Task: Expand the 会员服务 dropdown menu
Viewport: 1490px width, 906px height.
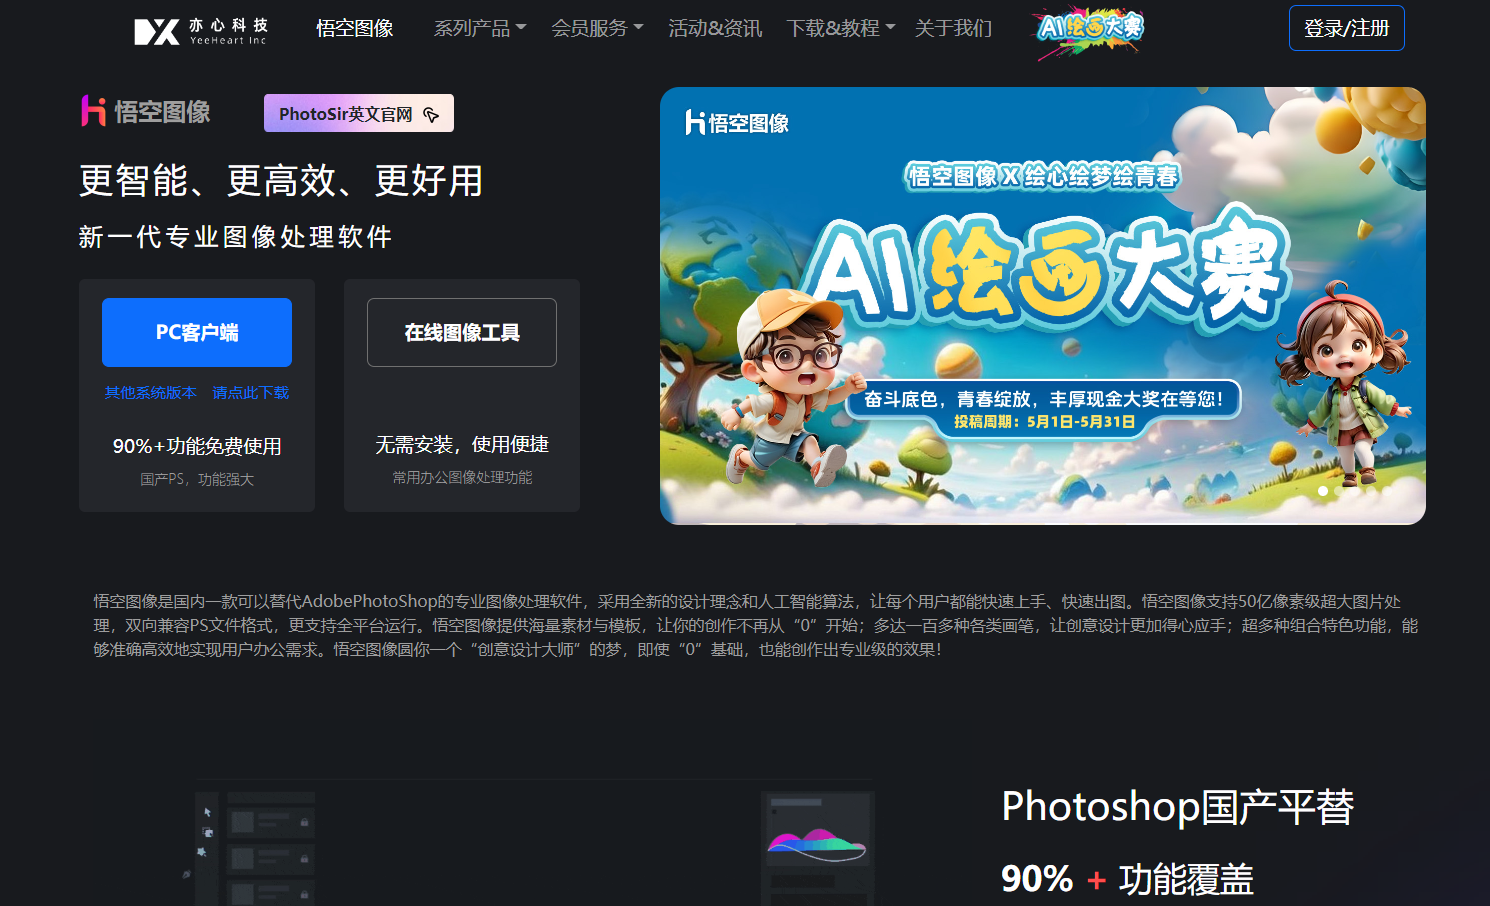Action: click(x=597, y=28)
